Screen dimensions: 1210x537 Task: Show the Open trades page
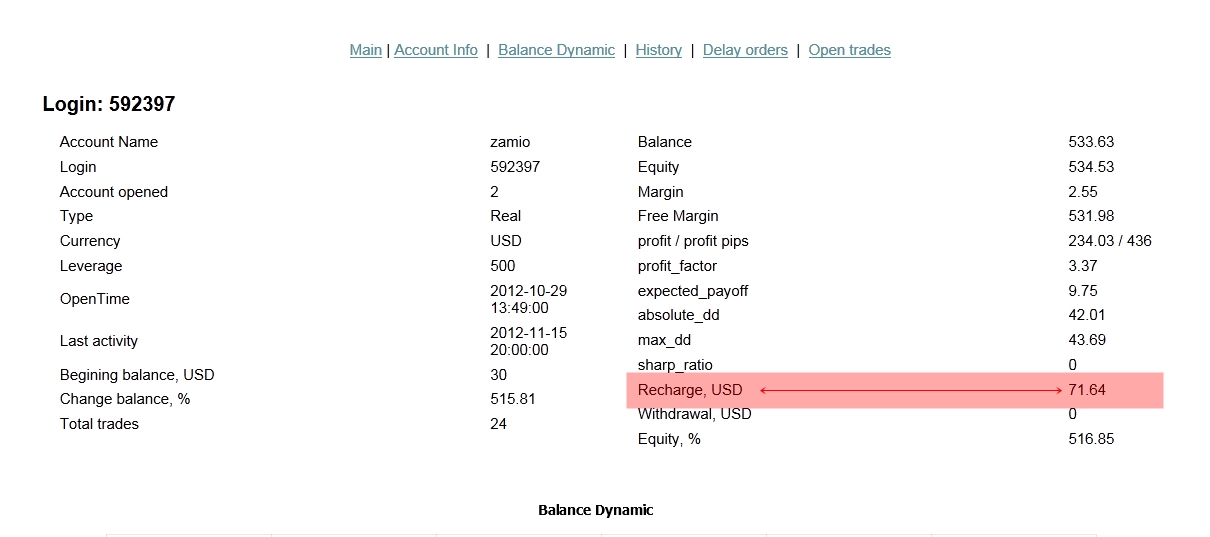[x=849, y=50]
